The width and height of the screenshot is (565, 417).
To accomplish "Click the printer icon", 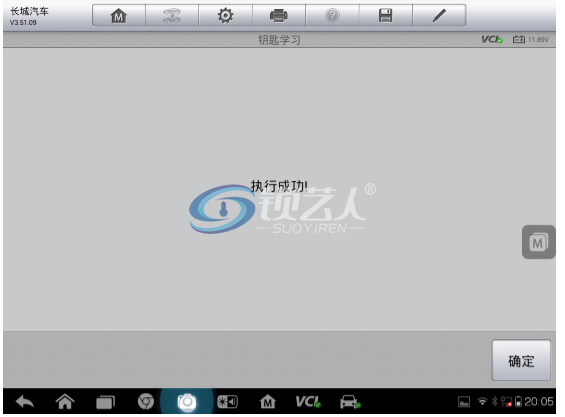I will pos(279,15).
